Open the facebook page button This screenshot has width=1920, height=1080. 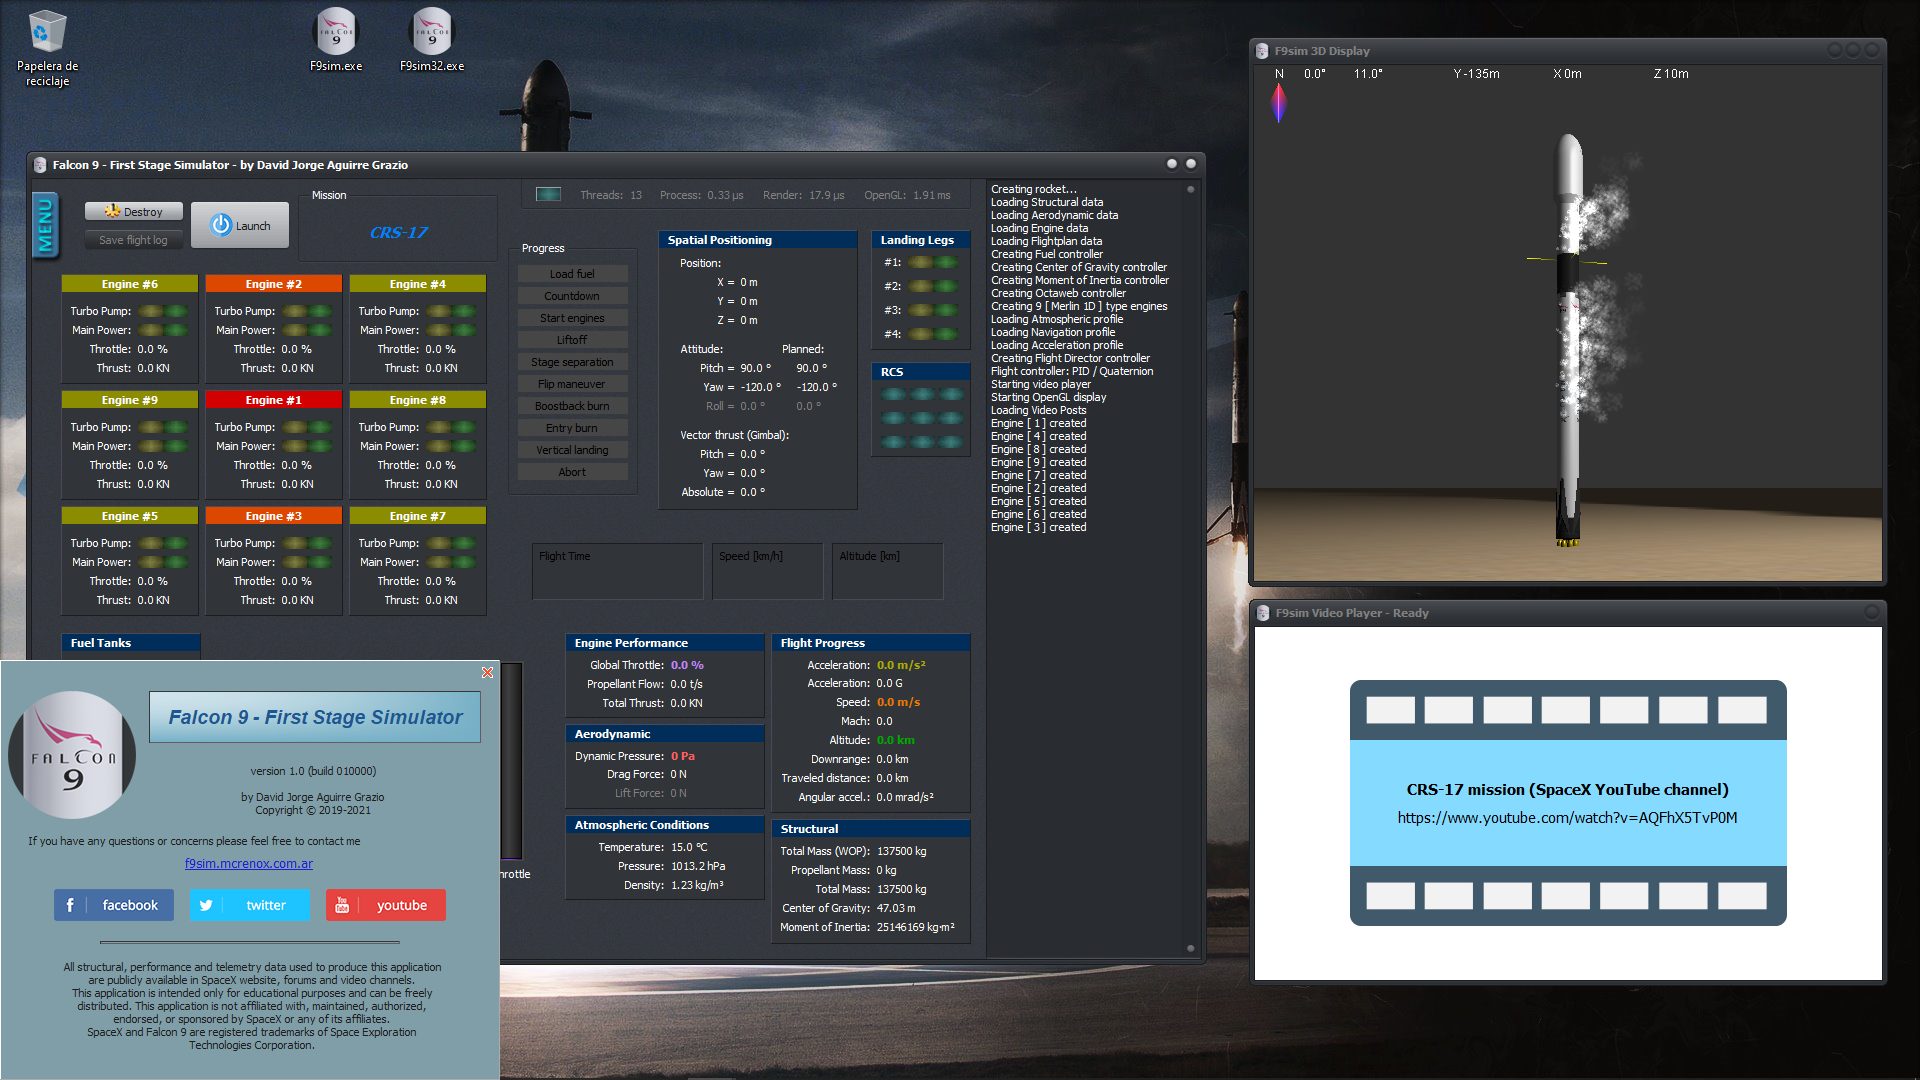[114, 905]
